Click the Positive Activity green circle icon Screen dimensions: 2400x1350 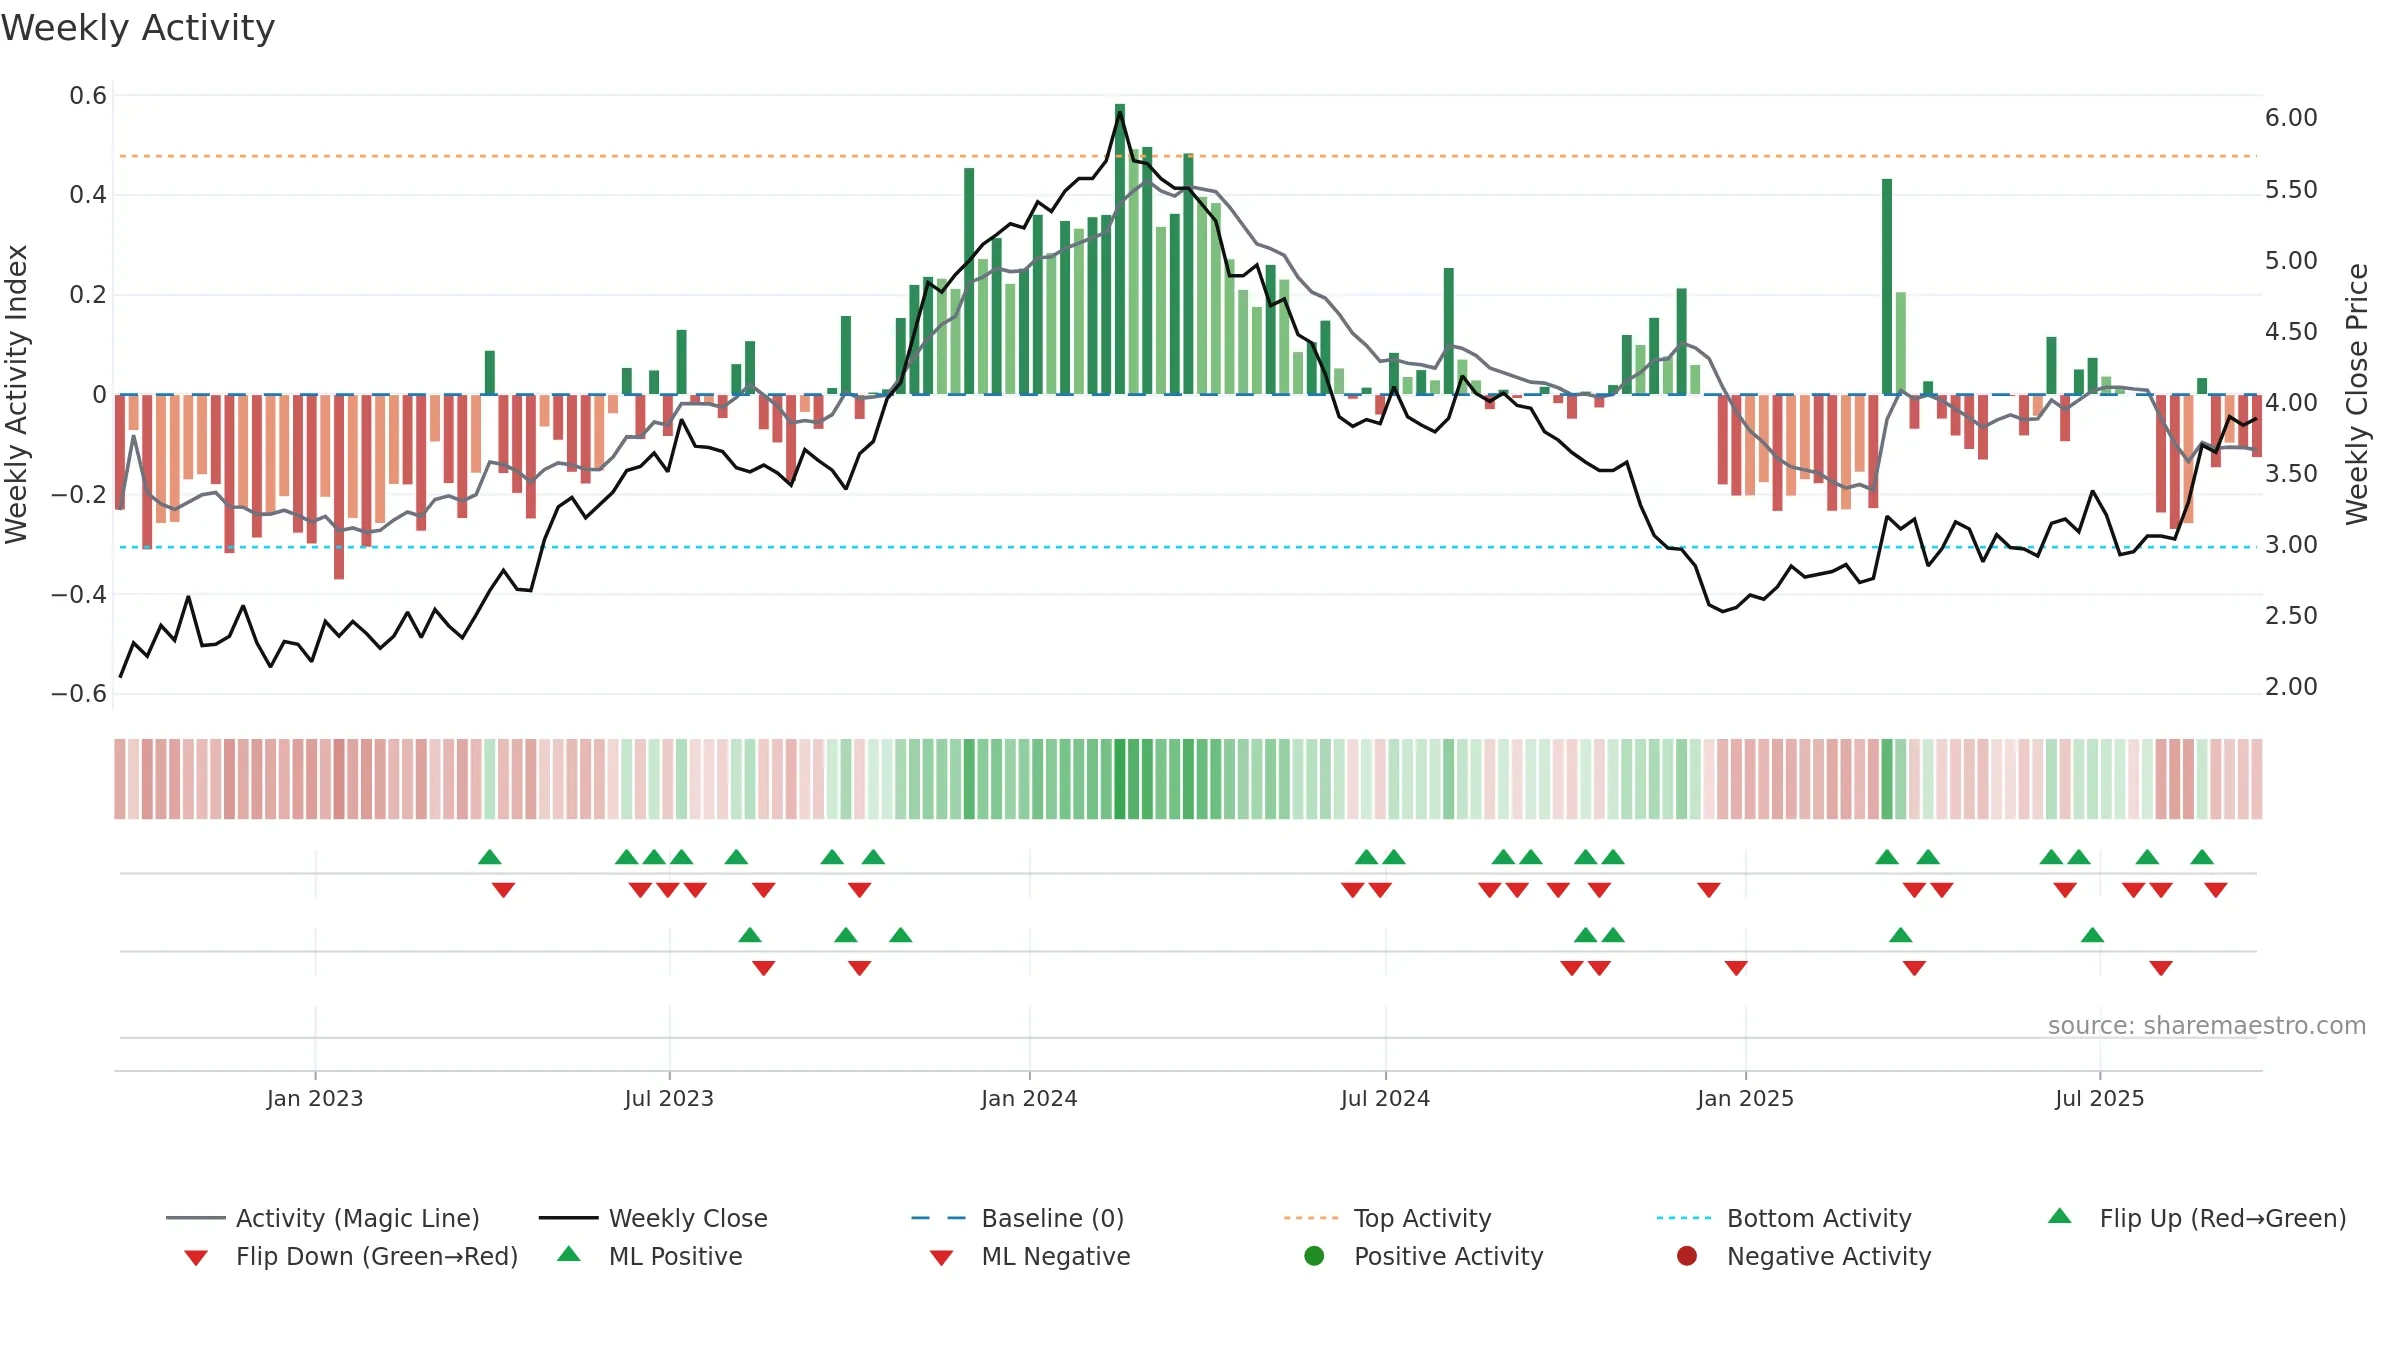(1315, 1255)
